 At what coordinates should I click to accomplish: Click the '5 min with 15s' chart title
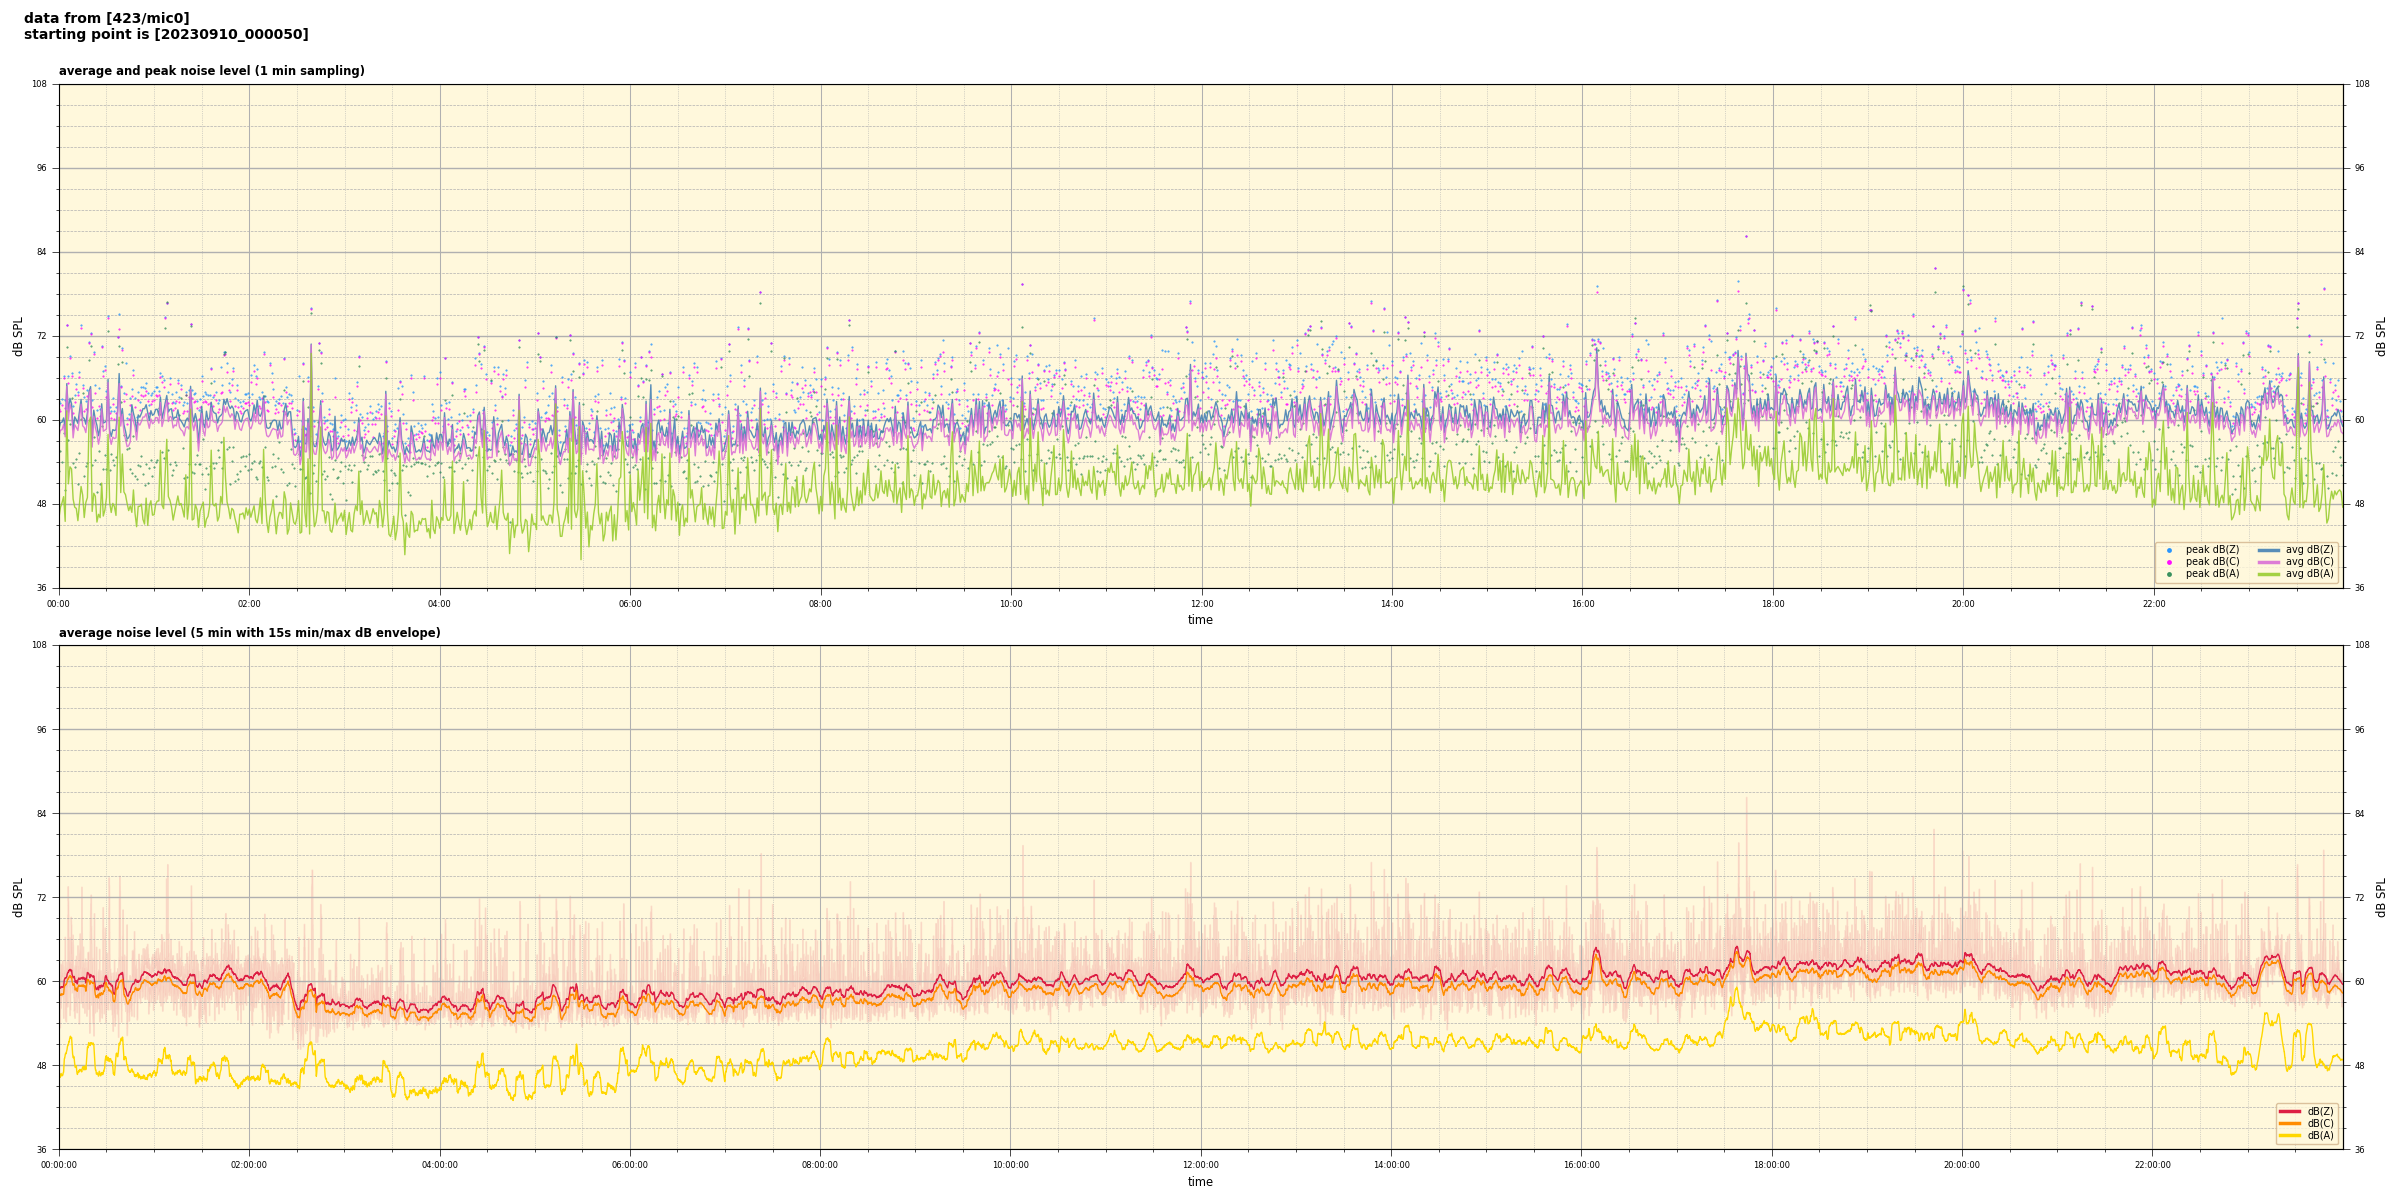249,633
